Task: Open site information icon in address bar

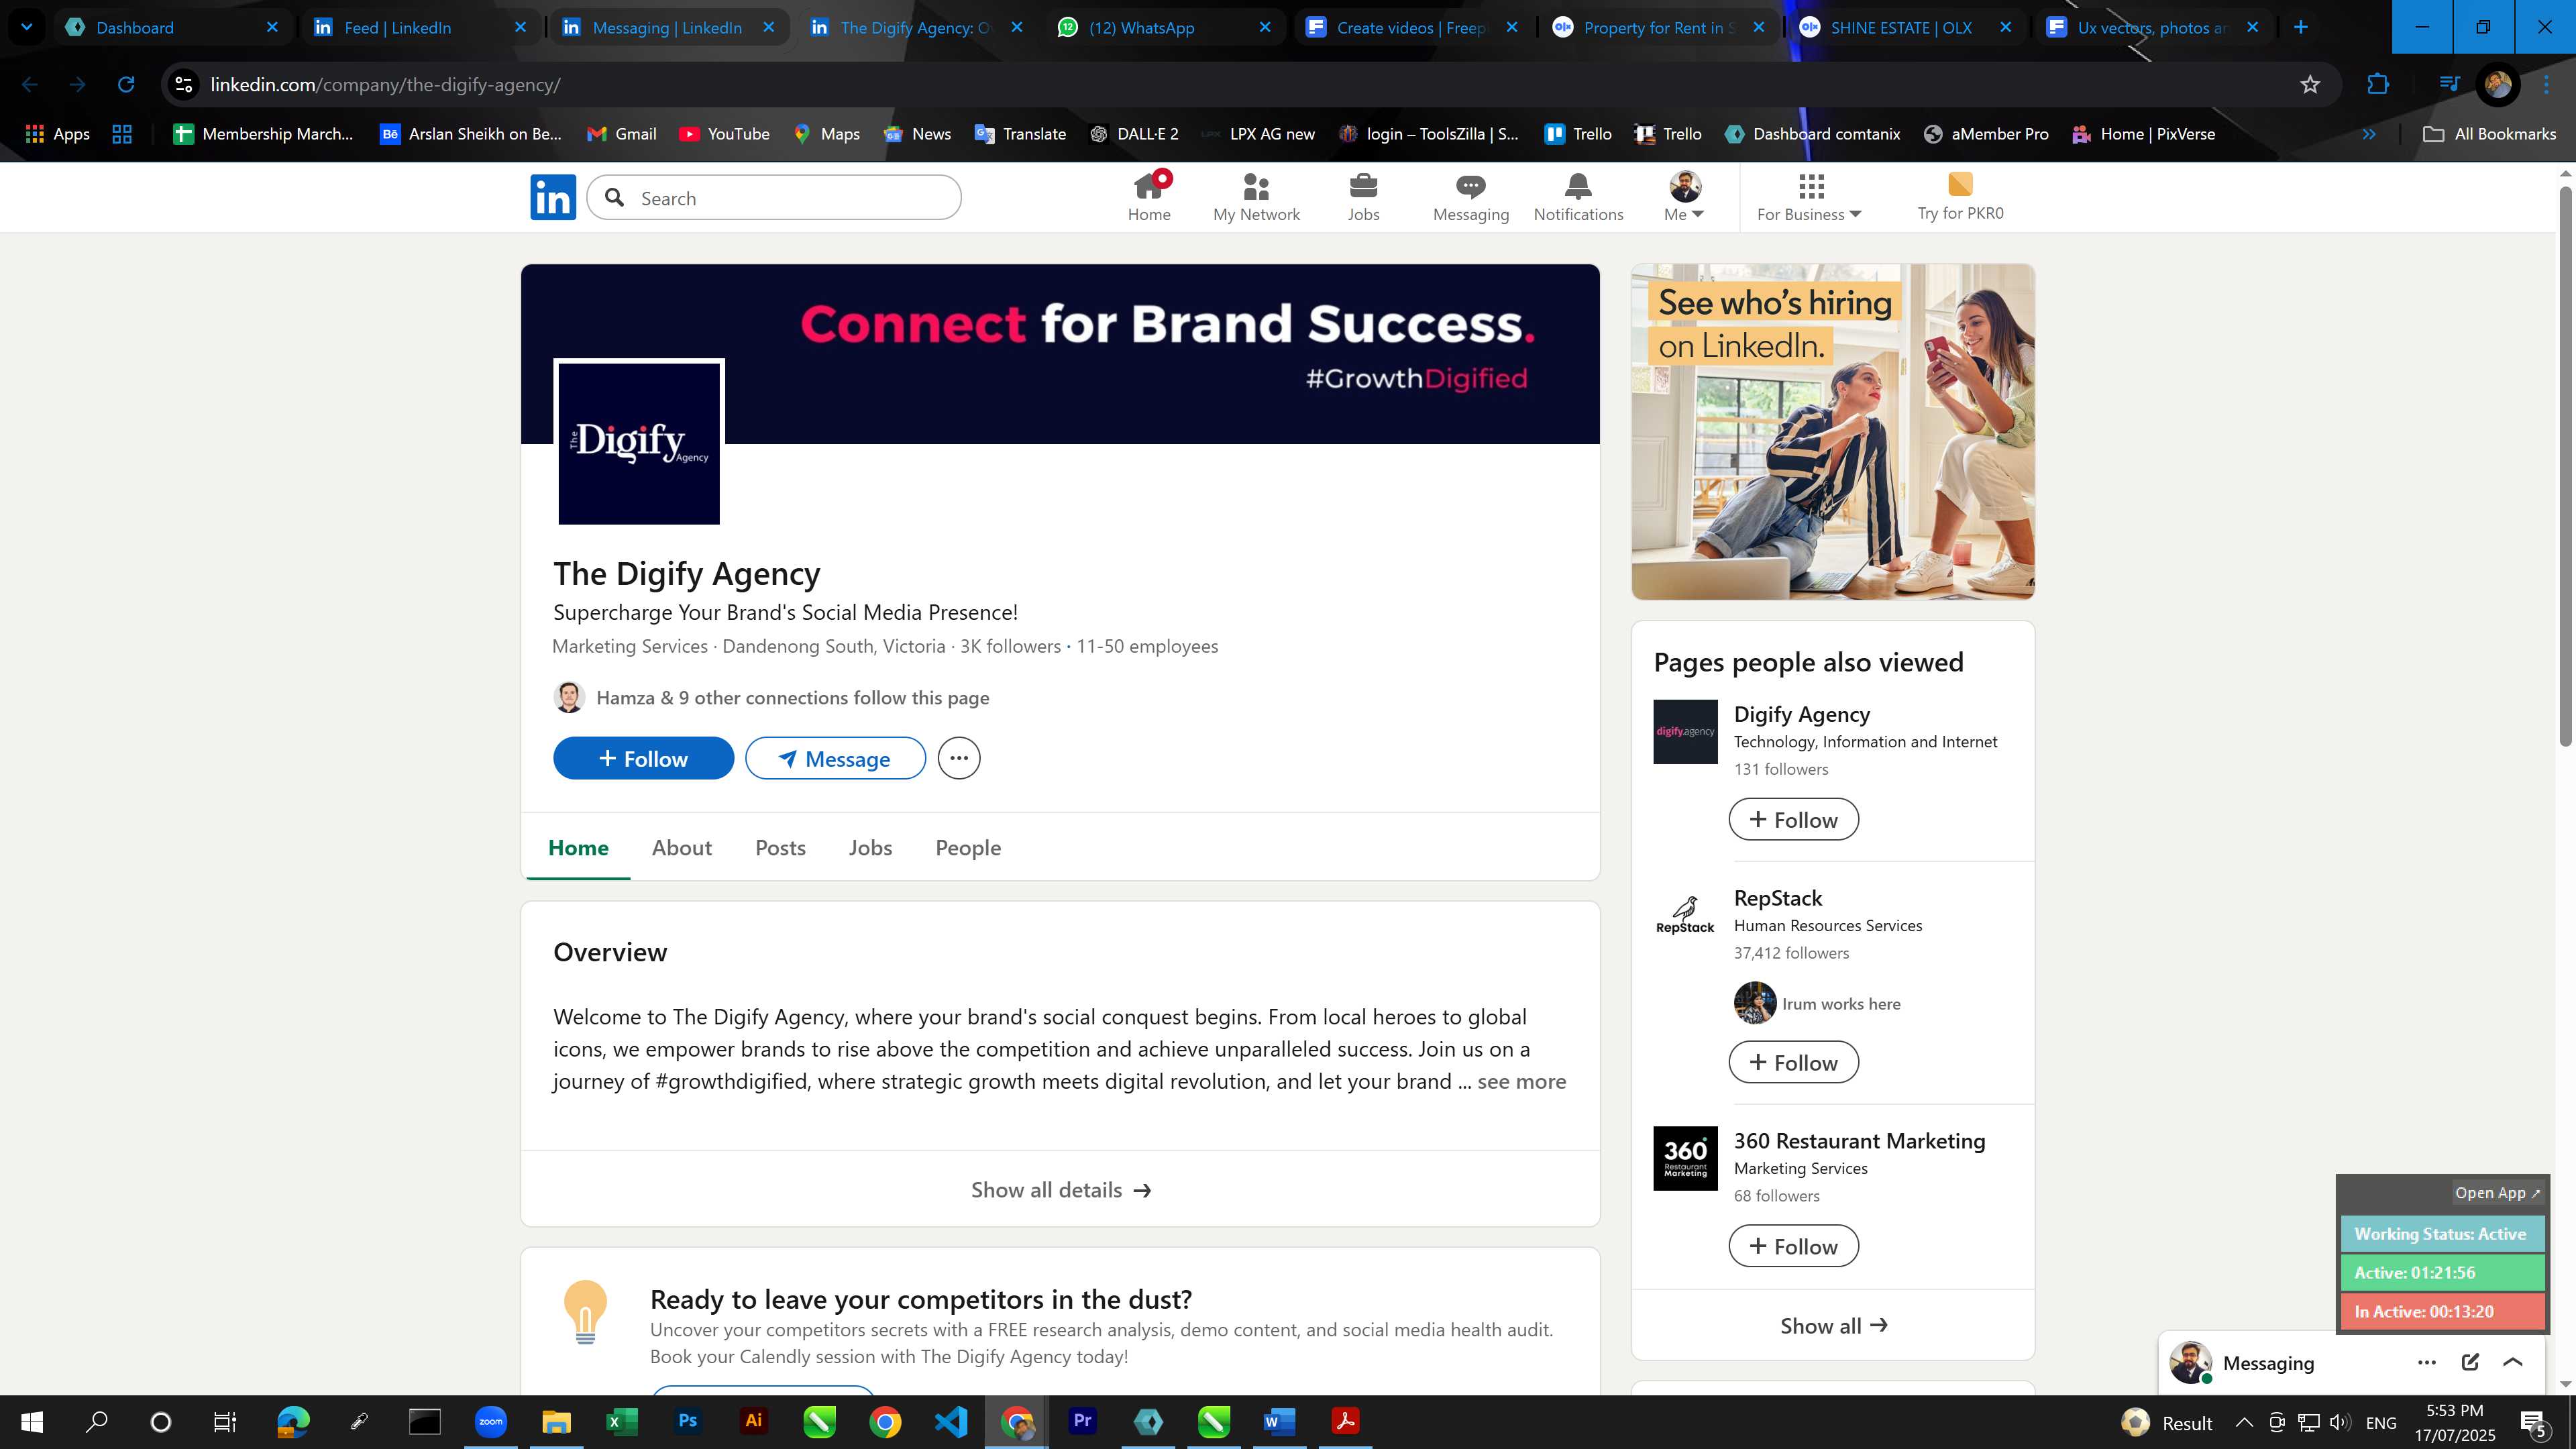Action: (x=184, y=85)
